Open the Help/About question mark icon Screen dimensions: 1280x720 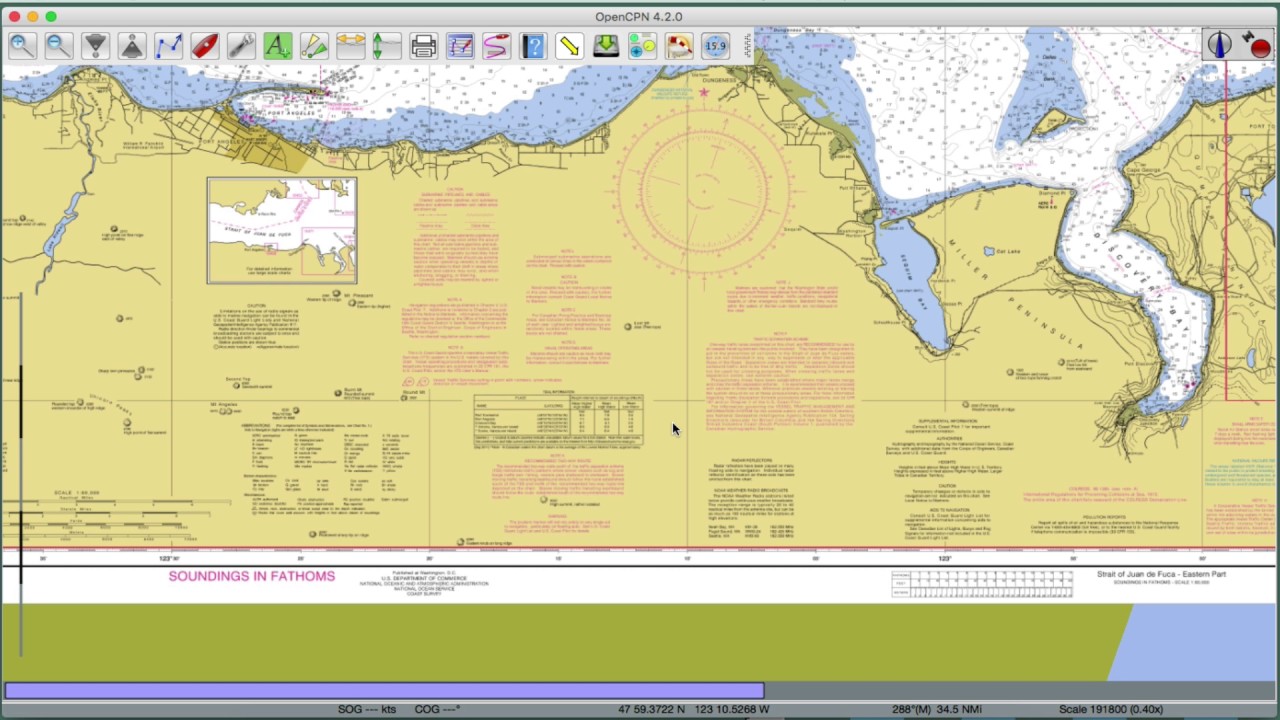533,46
